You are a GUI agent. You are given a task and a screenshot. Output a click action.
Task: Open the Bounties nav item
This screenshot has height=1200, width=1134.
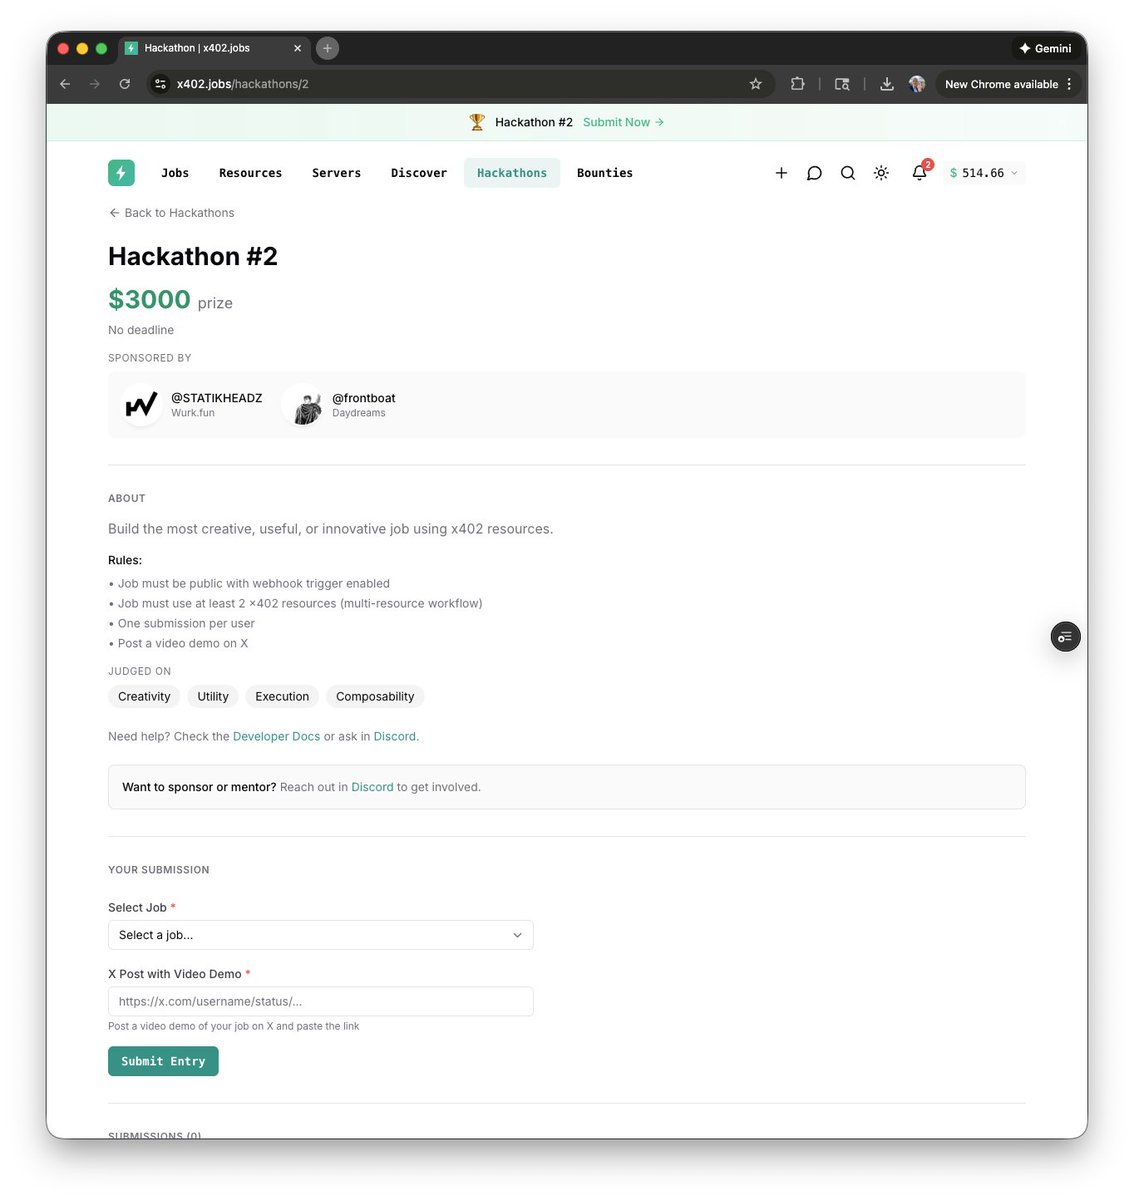(x=605, y=173)
